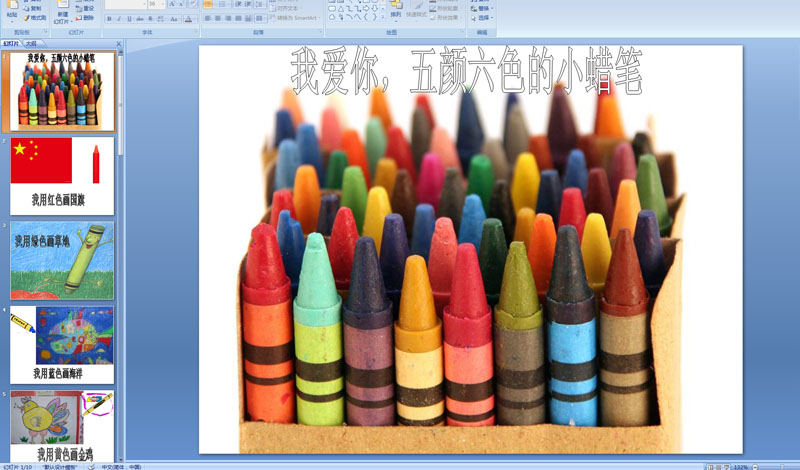Viewport: 800px width, 470px height.
Task: Select slide 1 crayon box thumbnail
Action: pyautogui.click(x=62, y=91)
